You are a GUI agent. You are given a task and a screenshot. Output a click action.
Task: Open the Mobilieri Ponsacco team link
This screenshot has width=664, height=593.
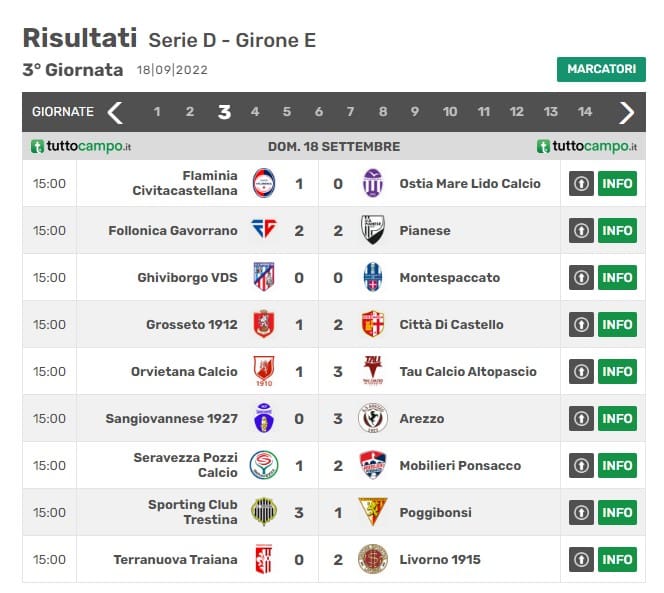(x=459, y=465)
